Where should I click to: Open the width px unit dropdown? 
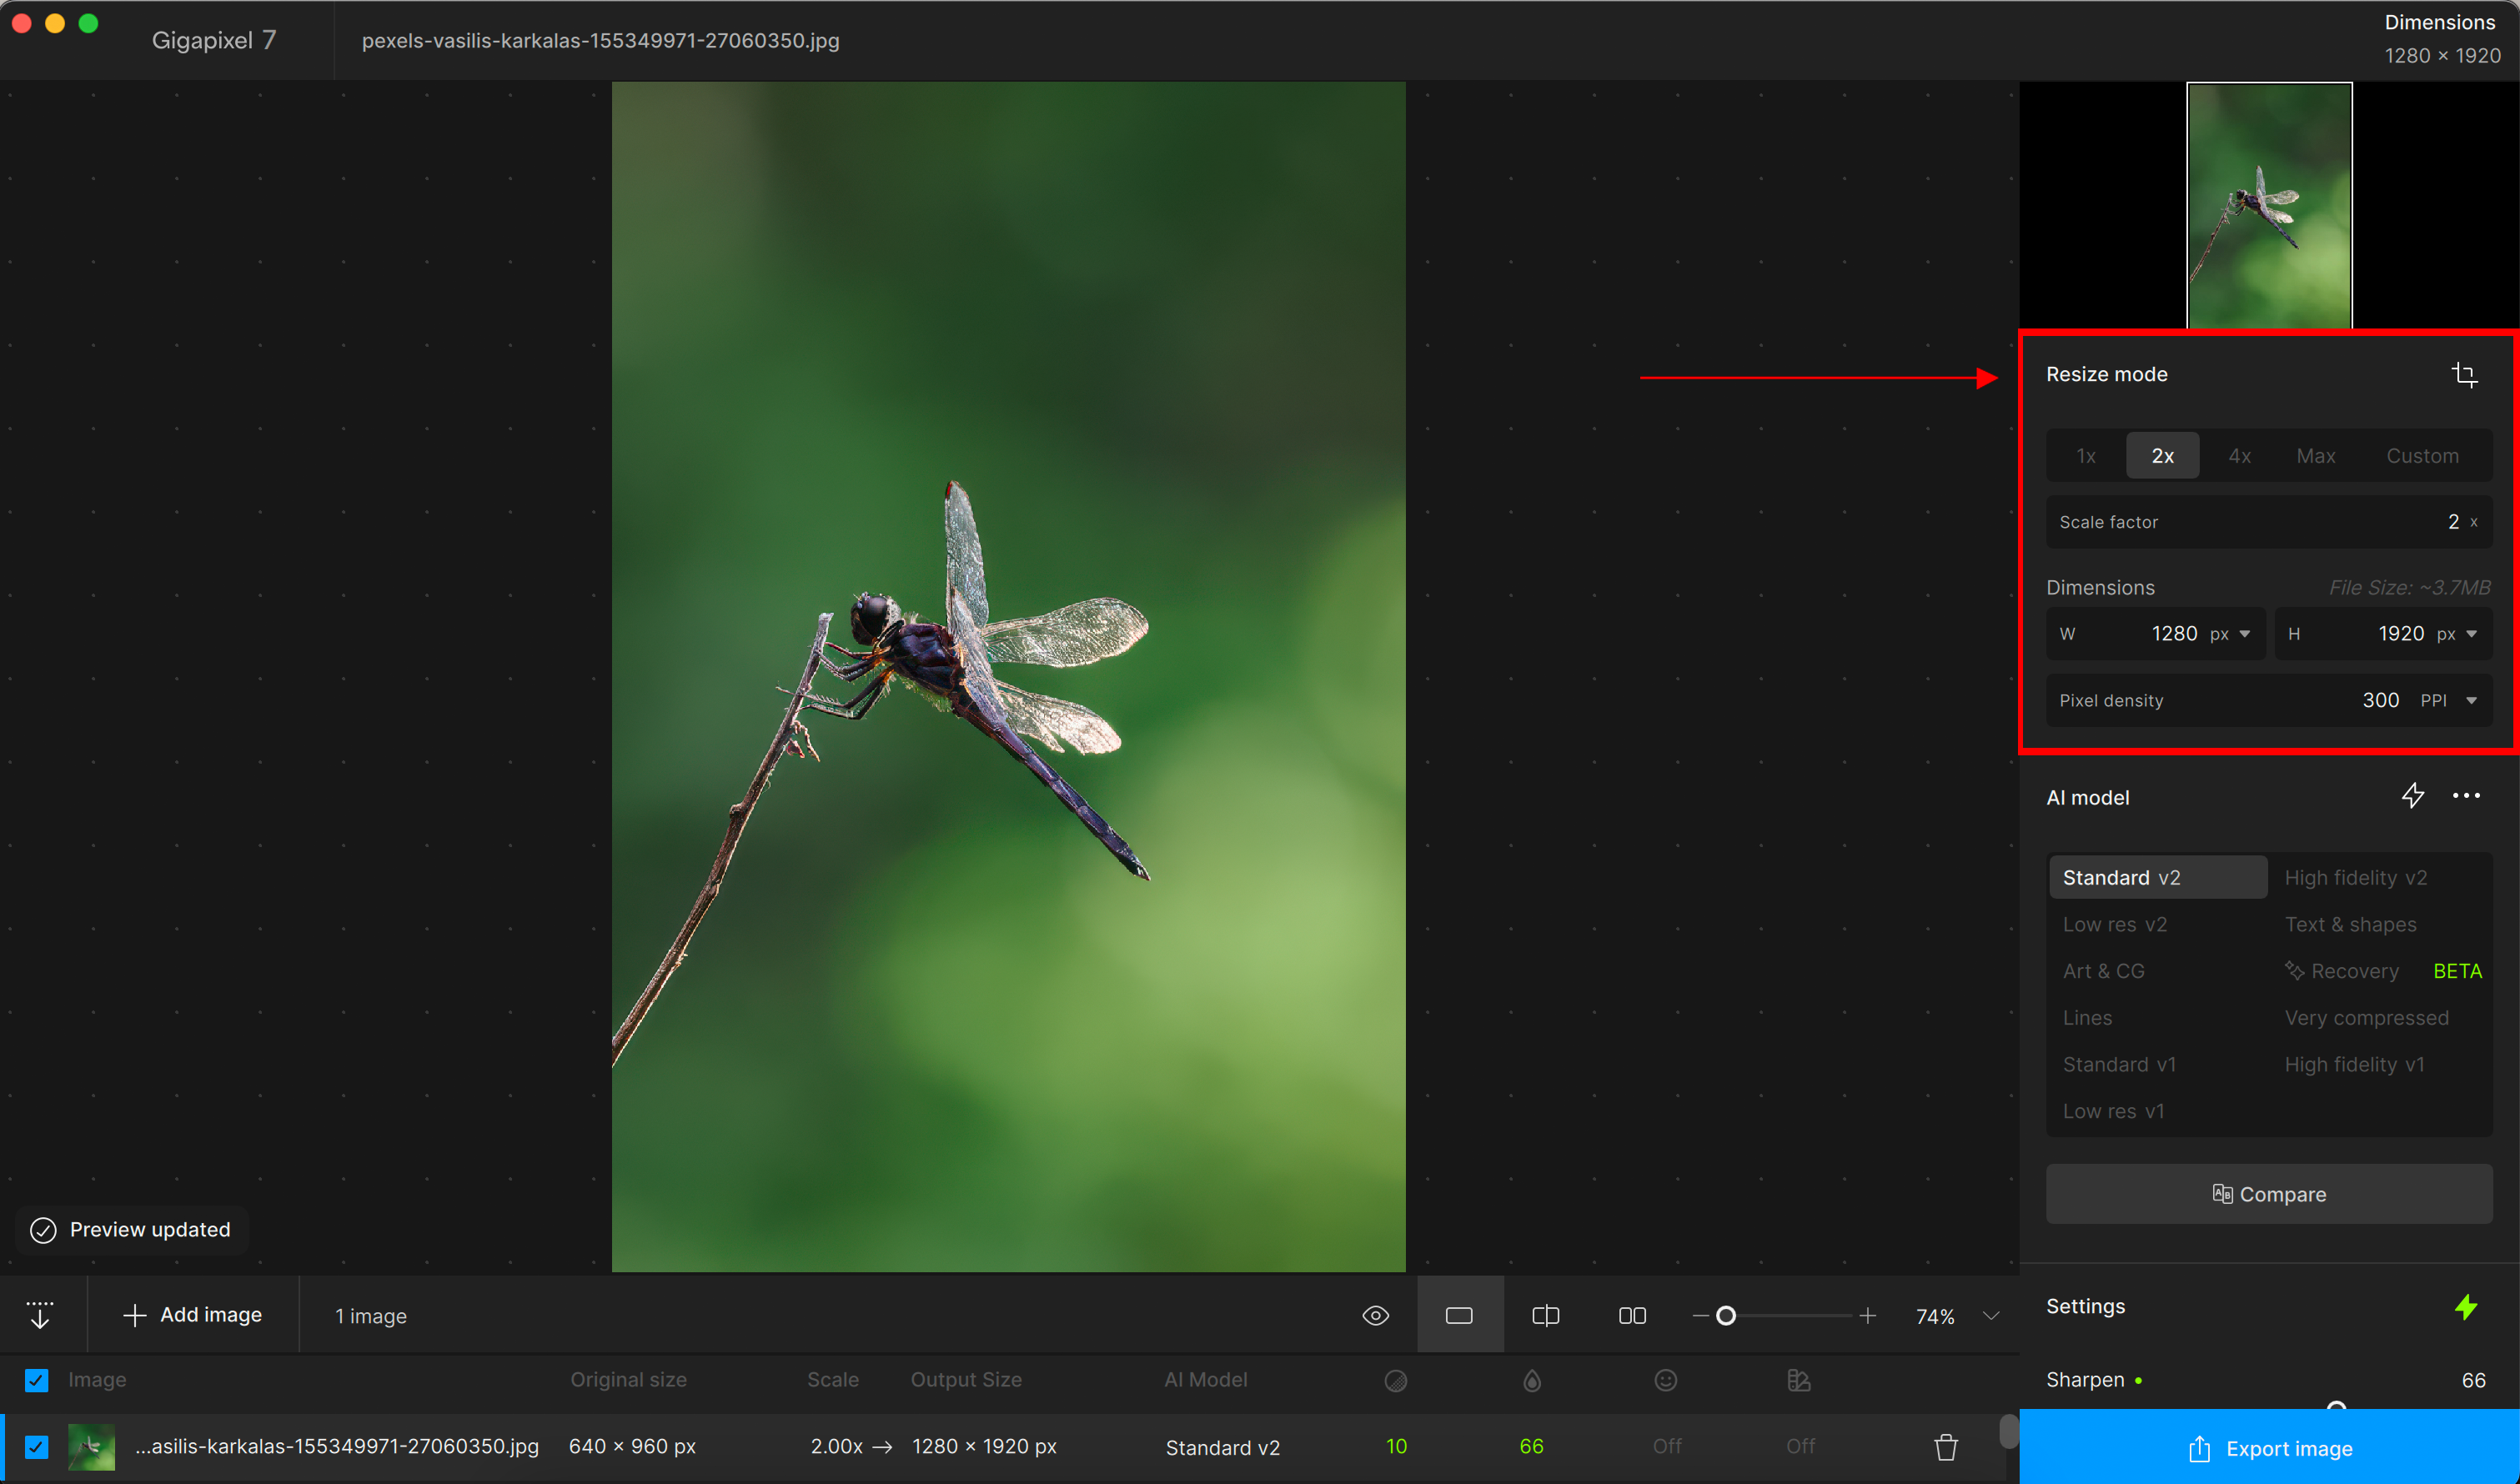2230,634
